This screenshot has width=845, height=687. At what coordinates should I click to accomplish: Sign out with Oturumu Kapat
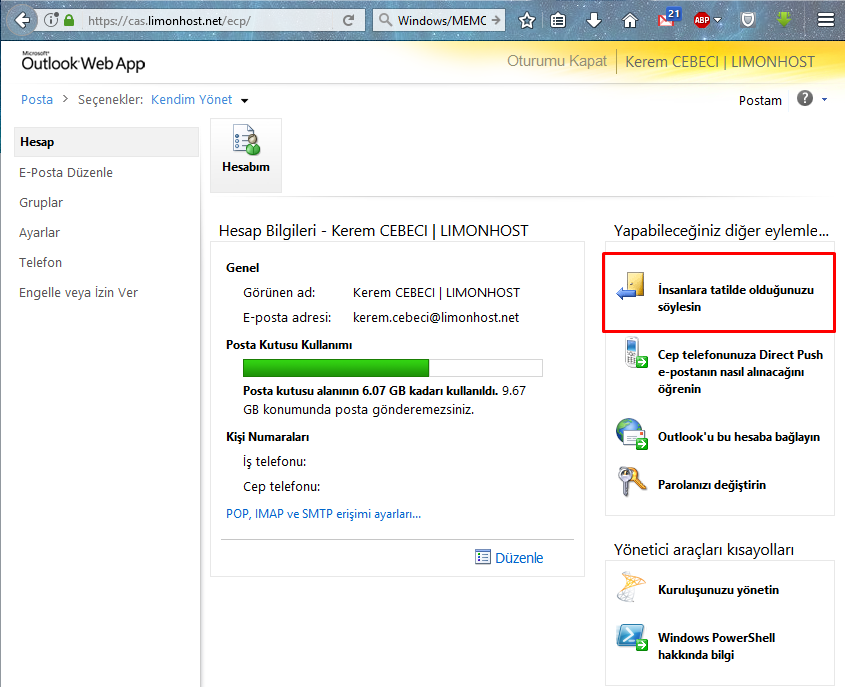pos(557,61)
